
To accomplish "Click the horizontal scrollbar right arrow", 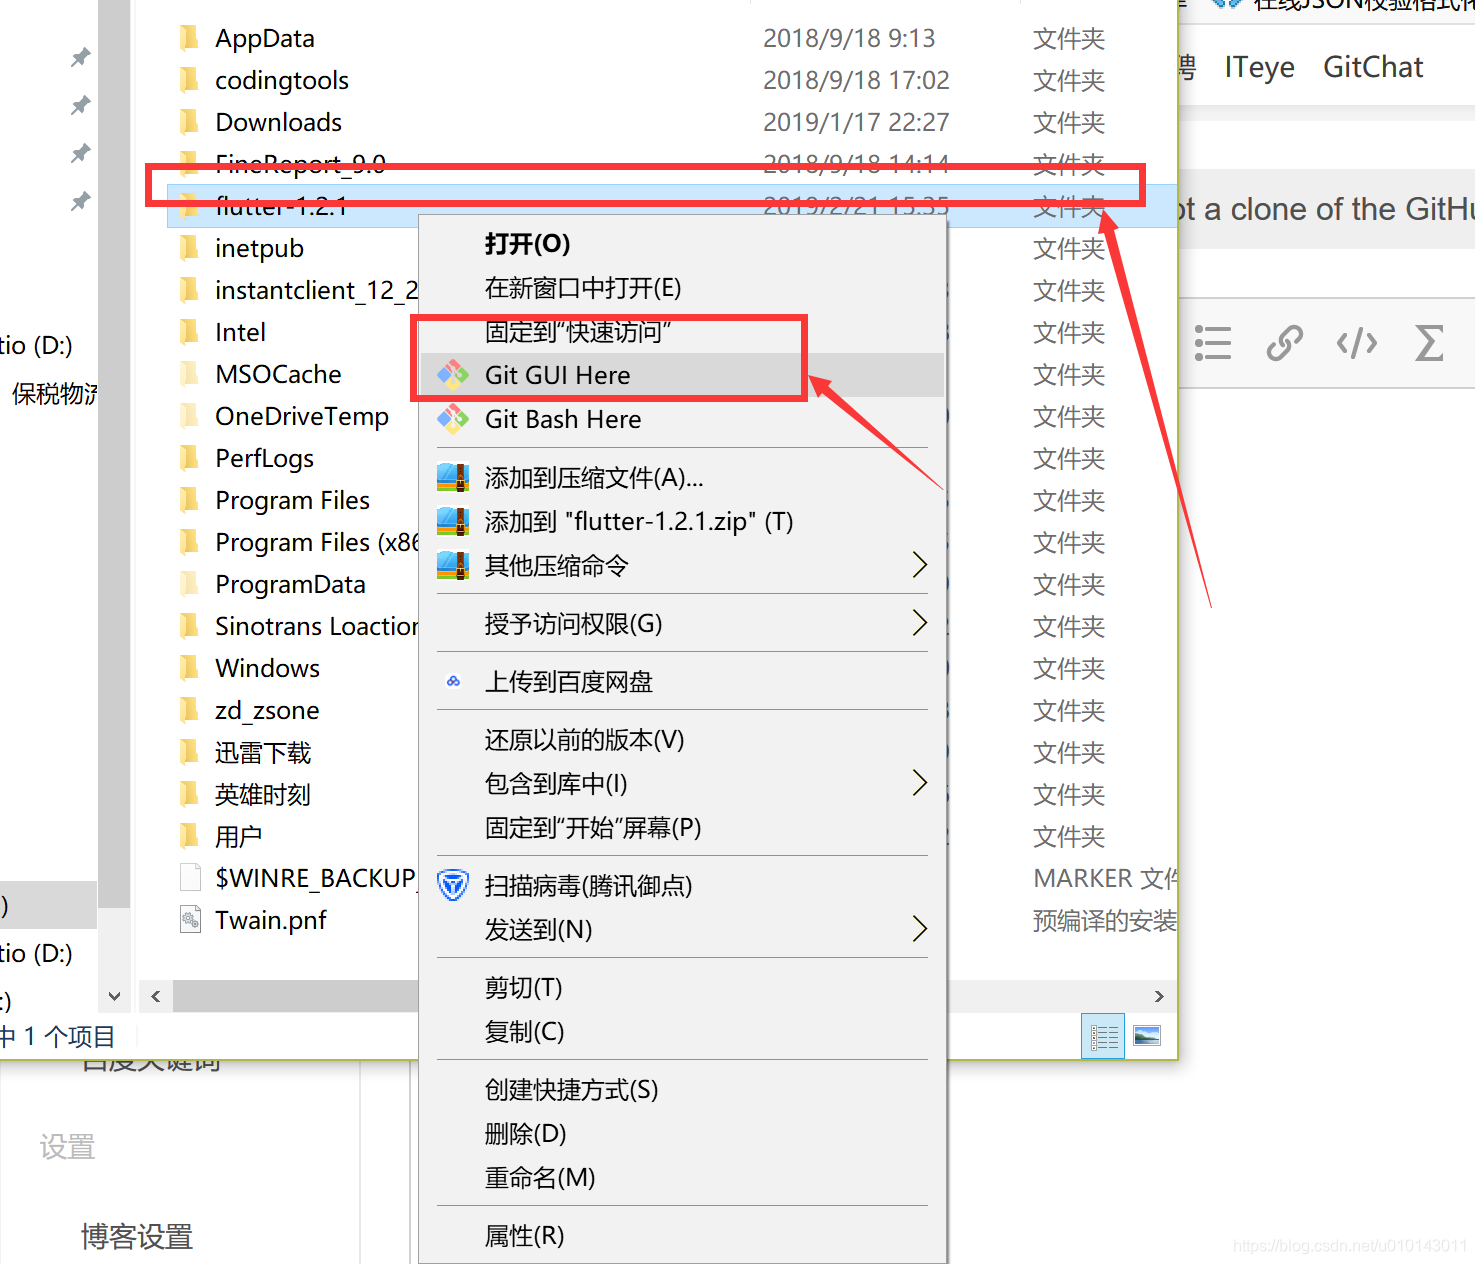I will pos(1159,996).
